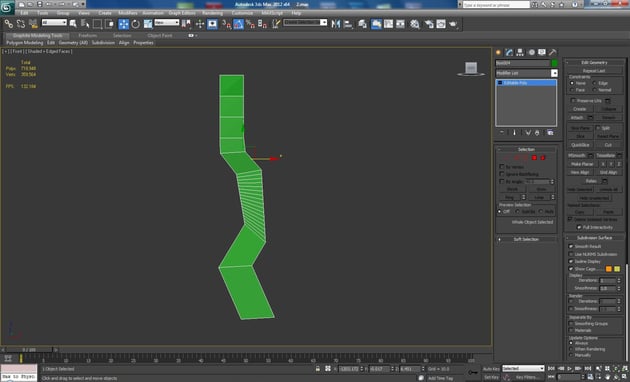Open the Customize menu
The height and width of the screenshot is (382, 630).
(x=242, y=13)
